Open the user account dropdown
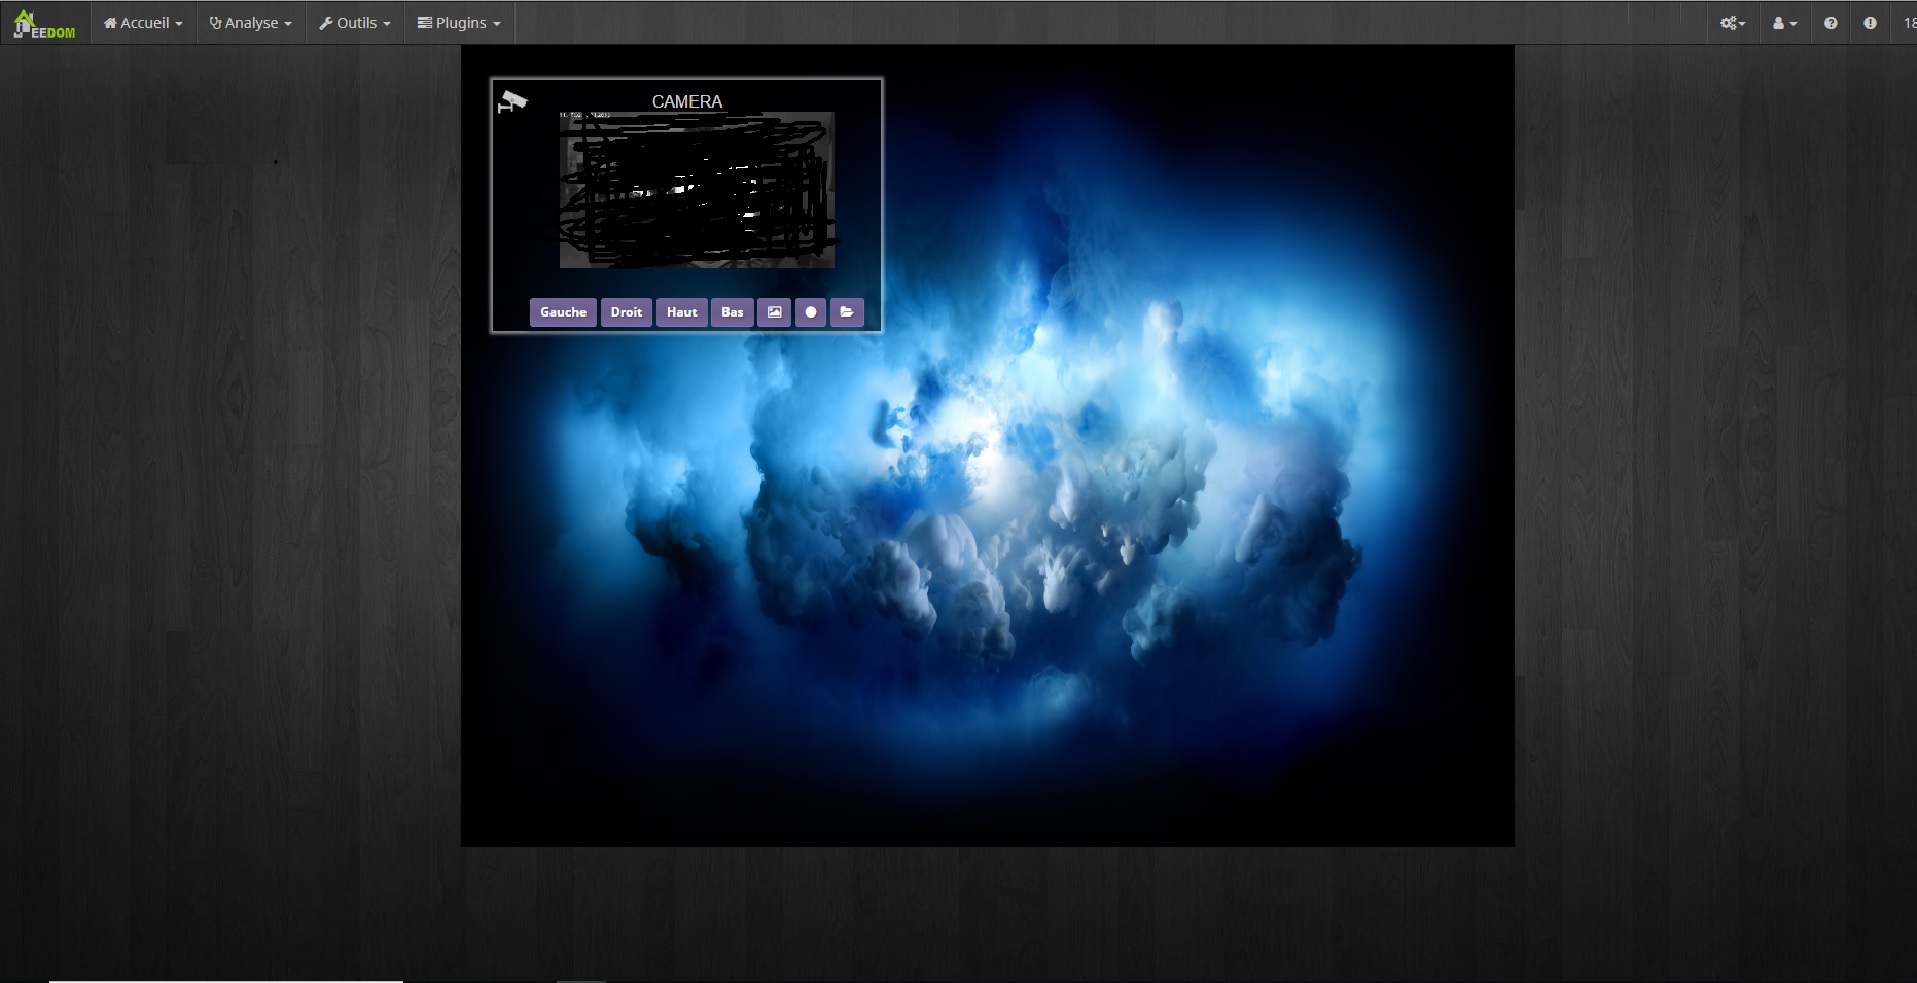Viewport: 1917px width, 983px height. pyautogui.click(x=1785, y=23)
